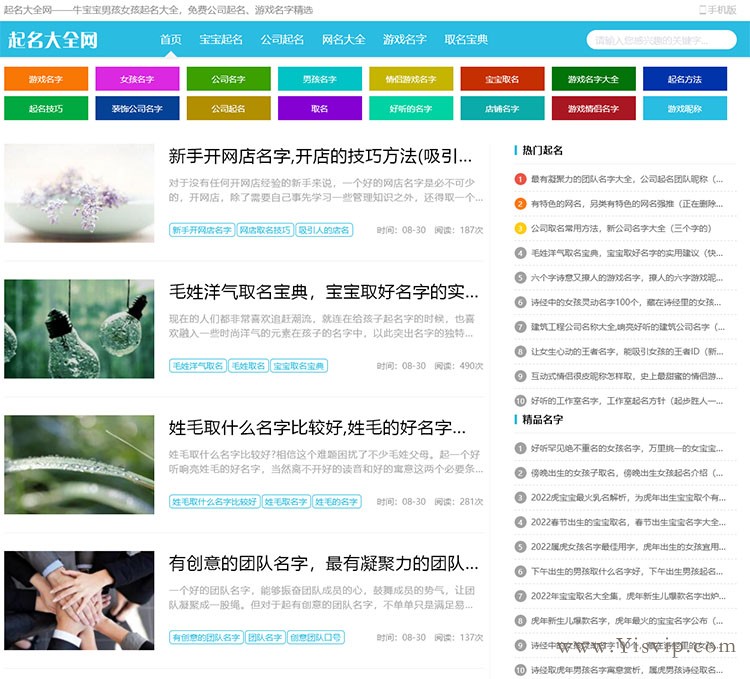Open 2022年宝宝取名大全集 link
Screen dimensions: 750x679
(x=628, y=596)
